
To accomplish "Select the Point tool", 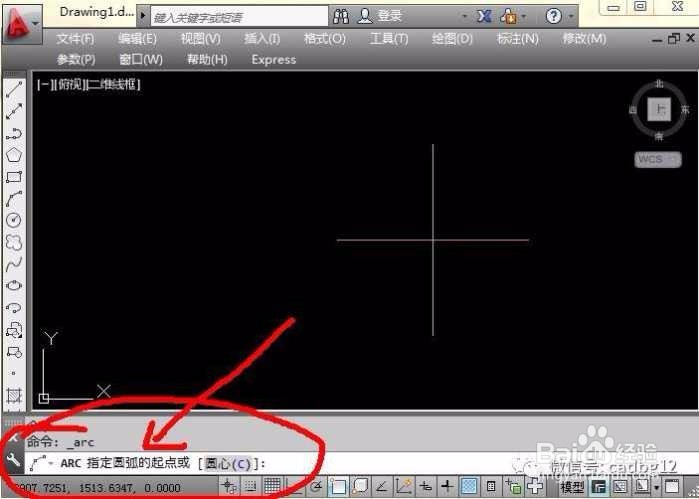I will (x=13, y=373).
